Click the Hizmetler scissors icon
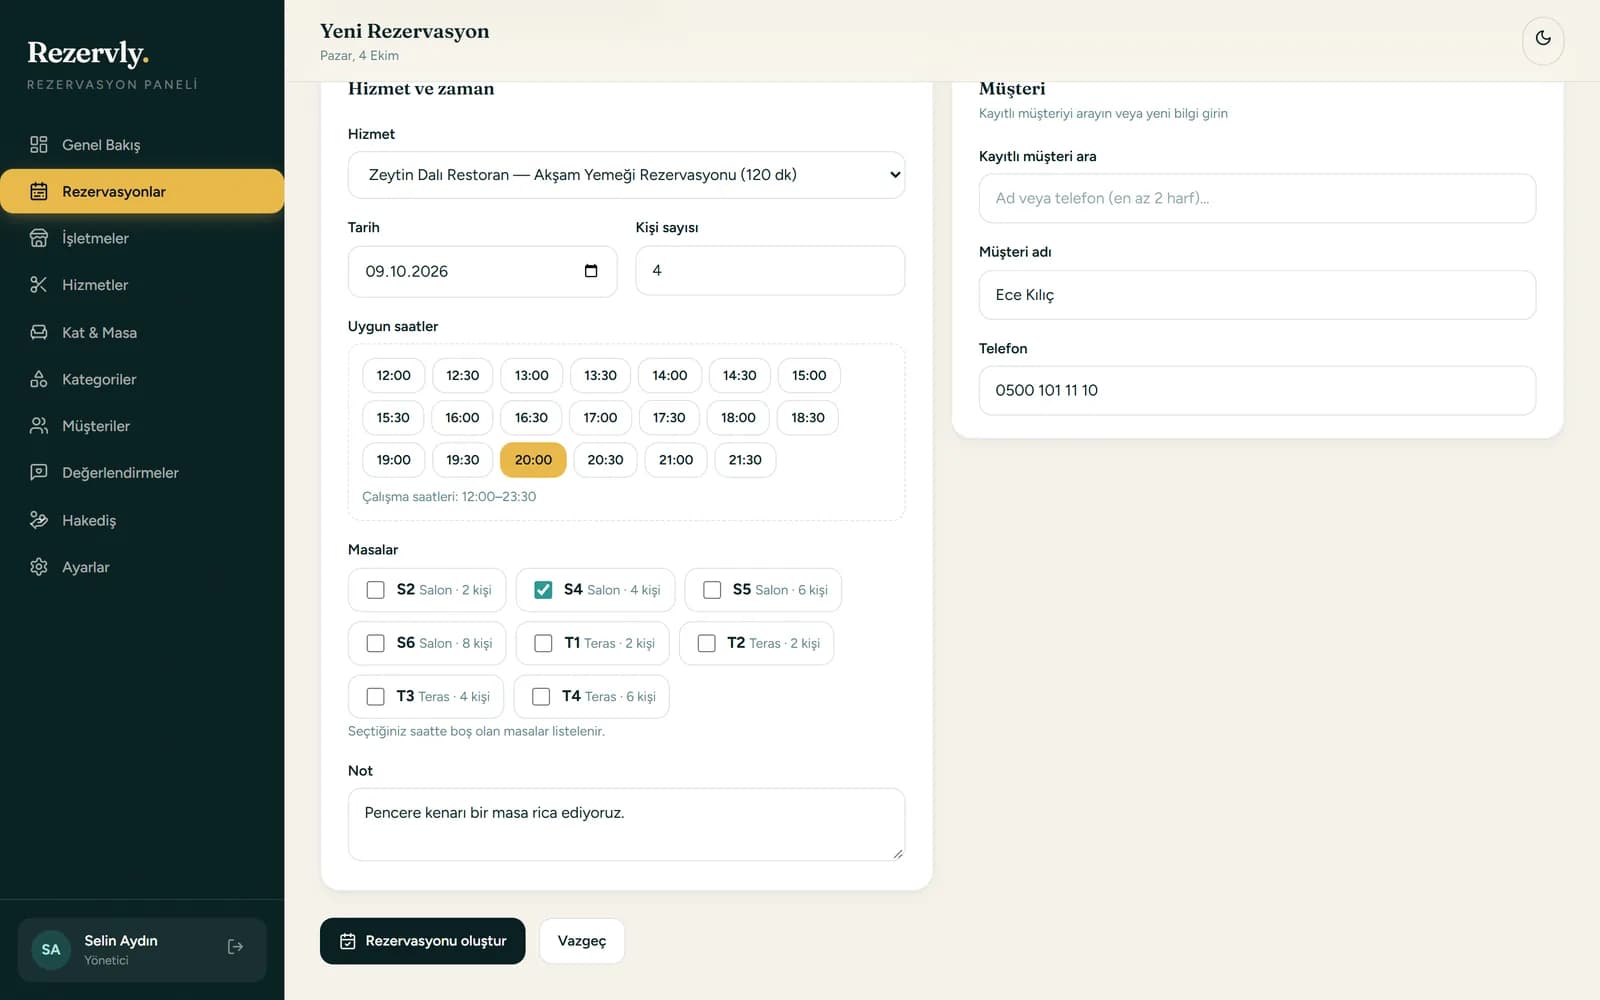Screen dimensions: 1600x1000 pyautogui.click(x=39, y=285)
